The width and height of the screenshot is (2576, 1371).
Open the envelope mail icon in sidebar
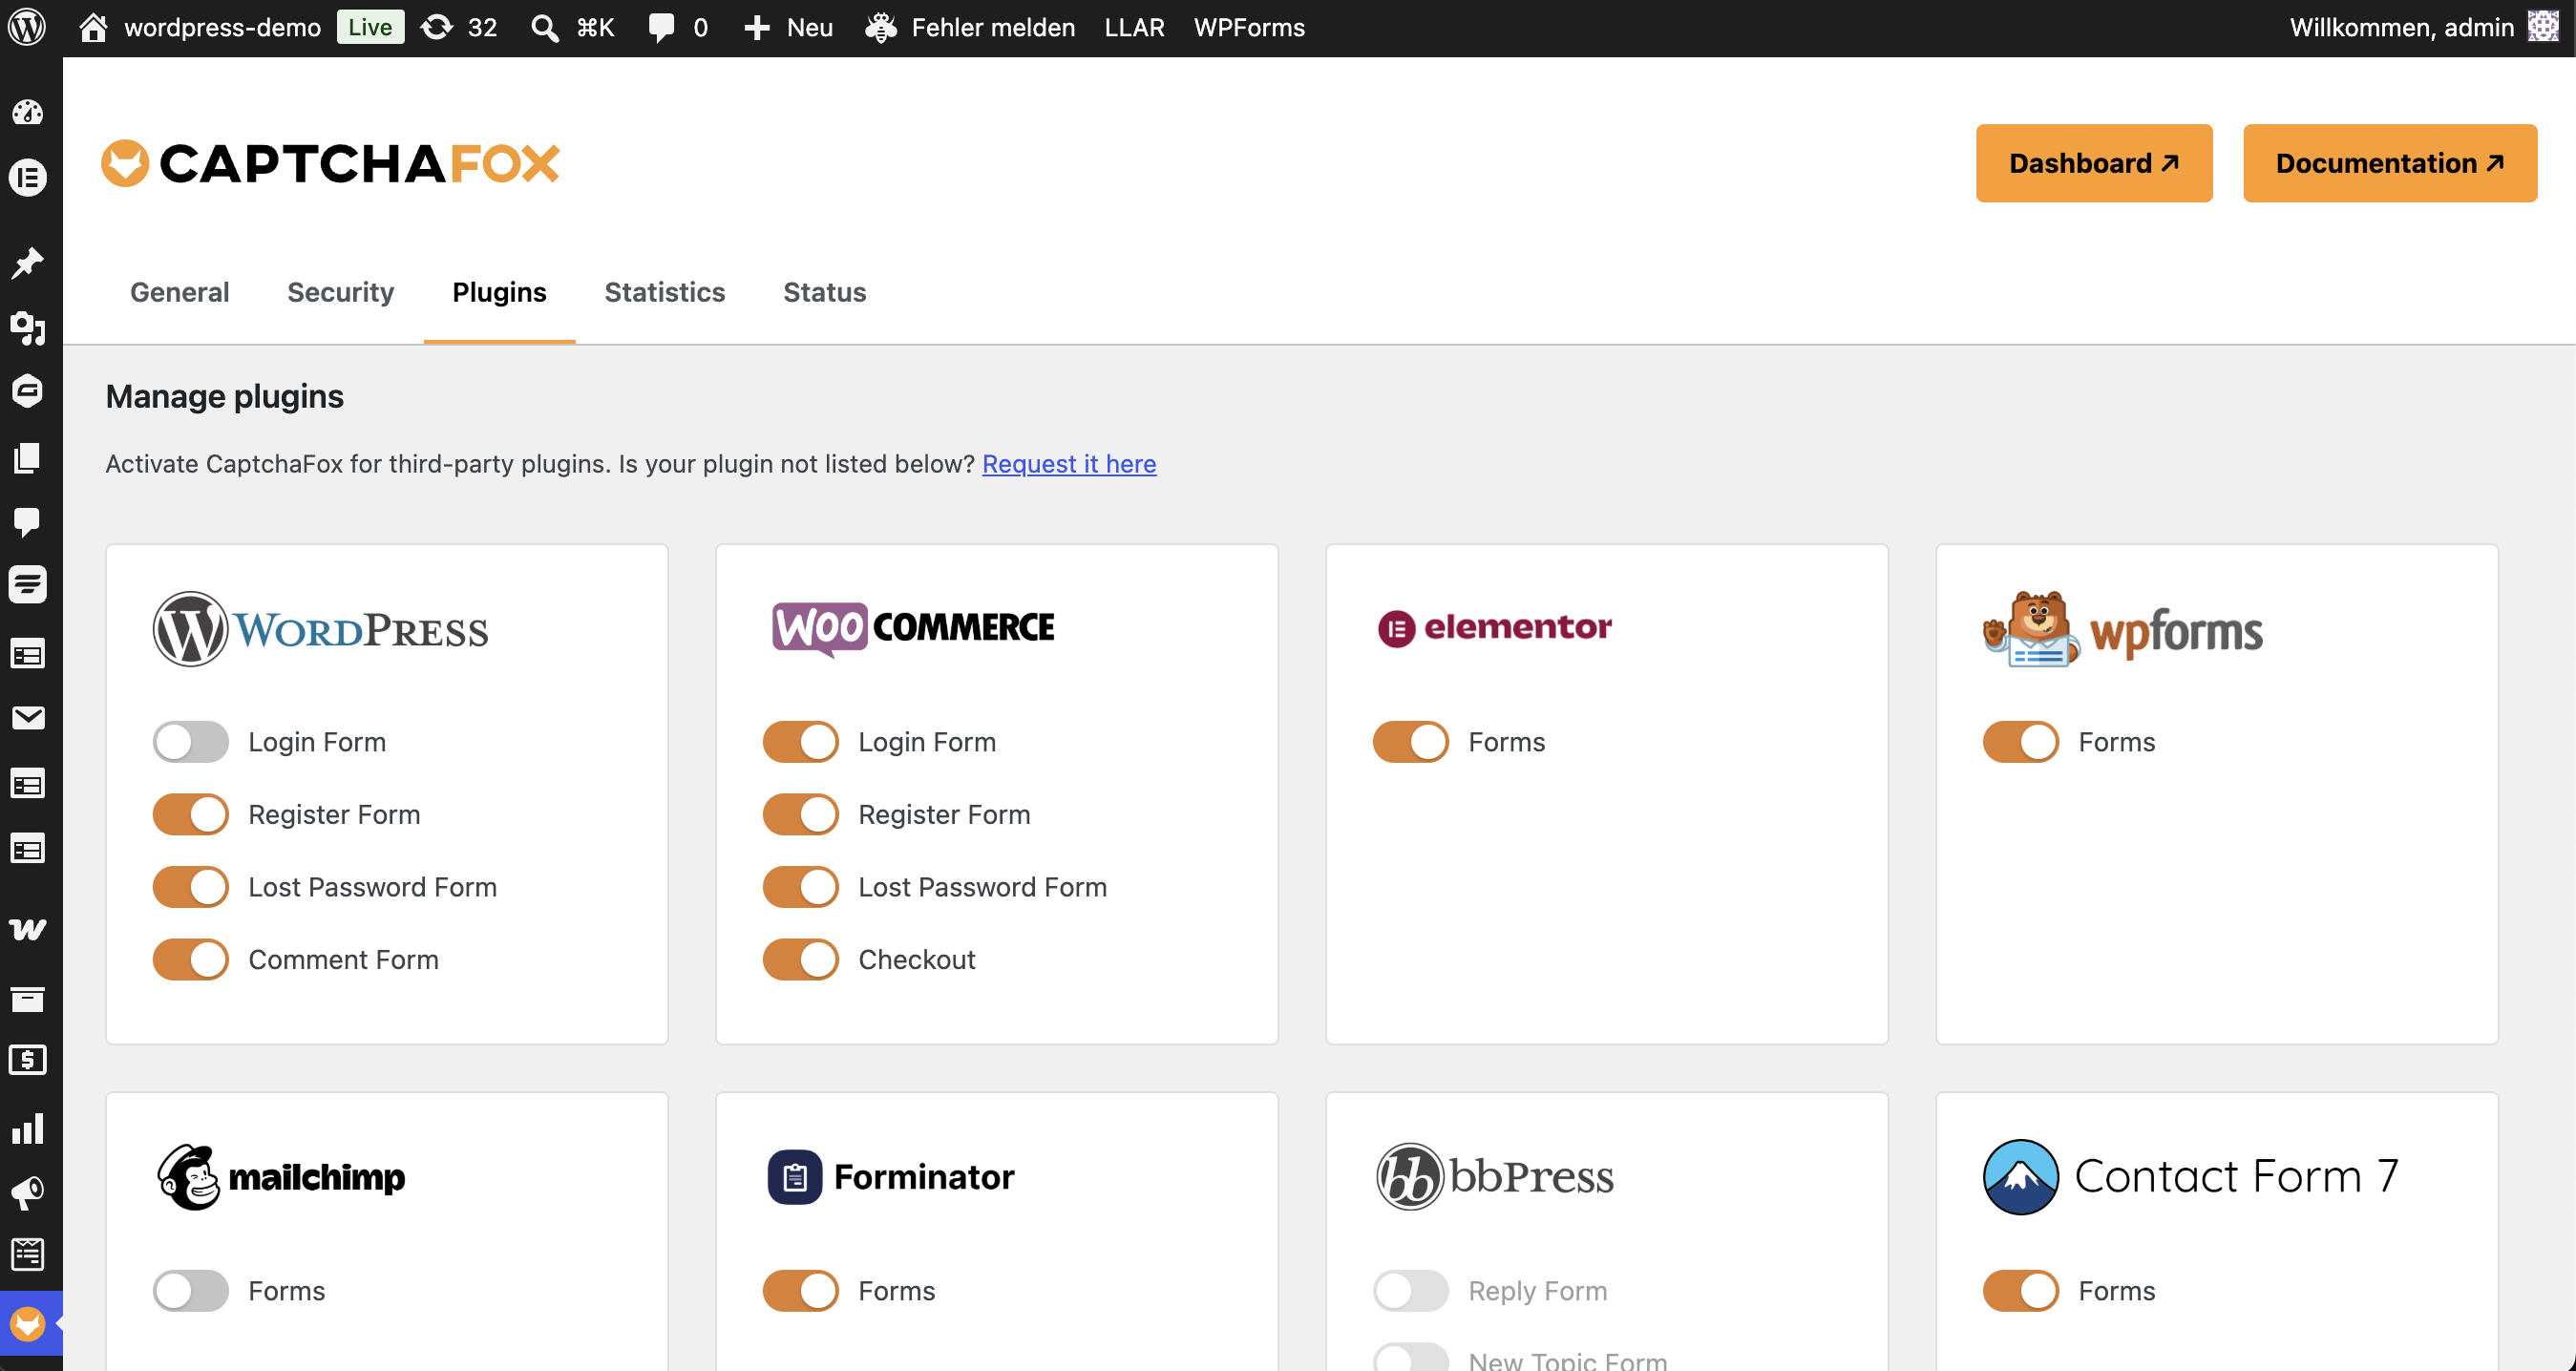pos(28,718)
